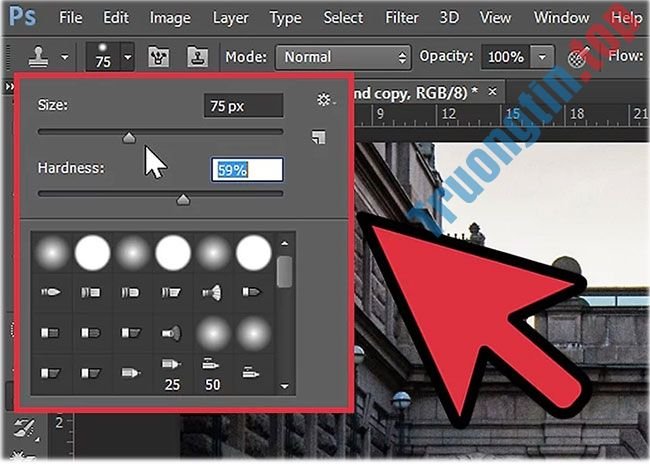The image size is (650, 464).
Task: Select the fan bristle preset in third row
Action: [x=172, y=333]
